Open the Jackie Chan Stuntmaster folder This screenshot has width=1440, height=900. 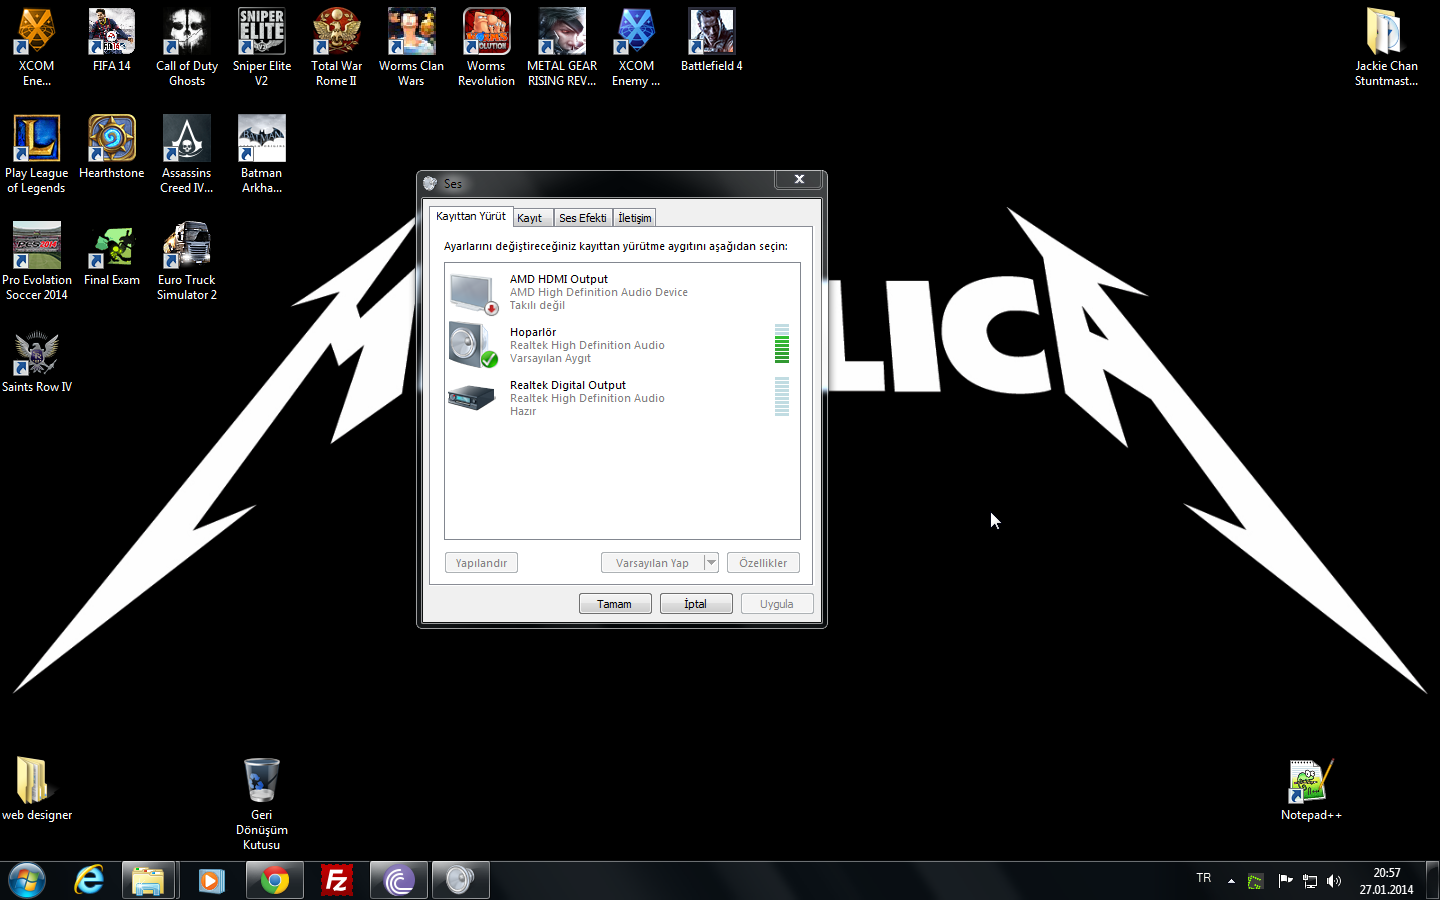(x=1386, y=47)
